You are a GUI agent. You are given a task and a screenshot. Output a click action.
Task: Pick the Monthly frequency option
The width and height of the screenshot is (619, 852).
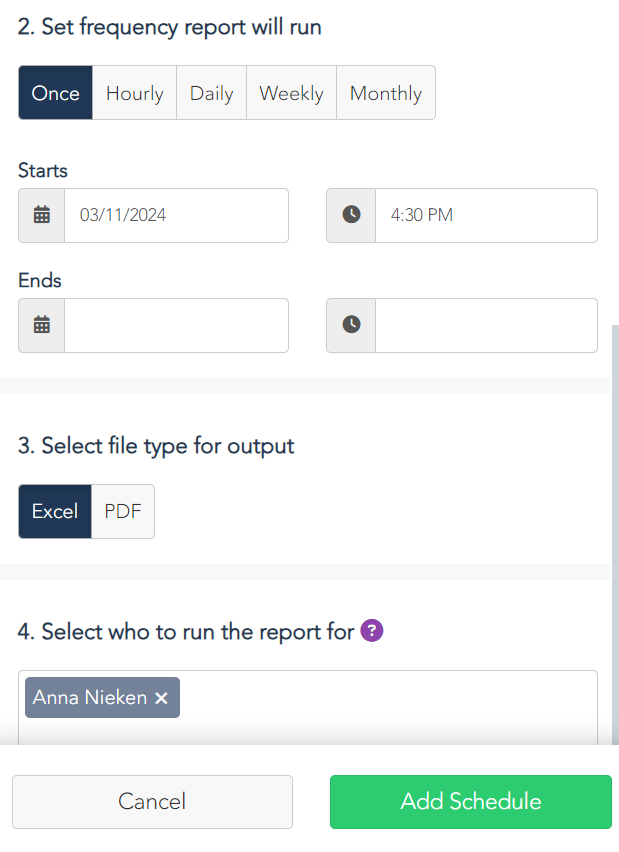[x=385, y=93]
